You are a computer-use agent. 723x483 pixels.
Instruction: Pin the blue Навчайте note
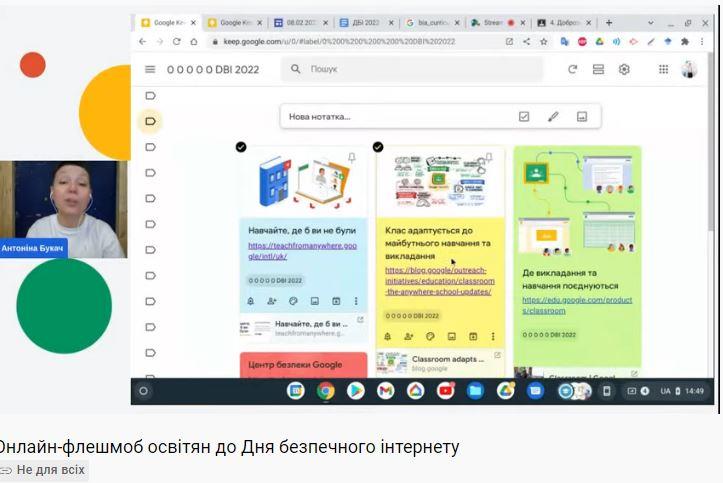352,158
